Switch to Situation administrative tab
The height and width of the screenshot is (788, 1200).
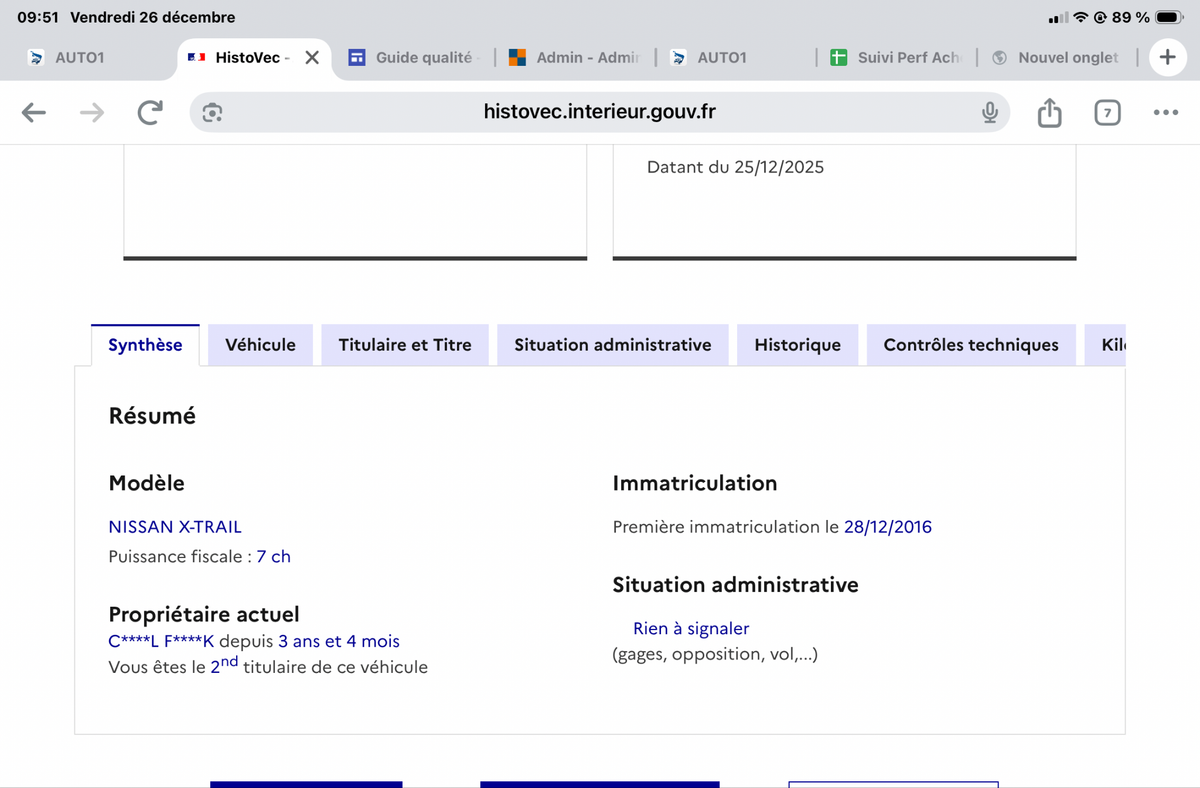pyautogui.click(x=612, y=345)
